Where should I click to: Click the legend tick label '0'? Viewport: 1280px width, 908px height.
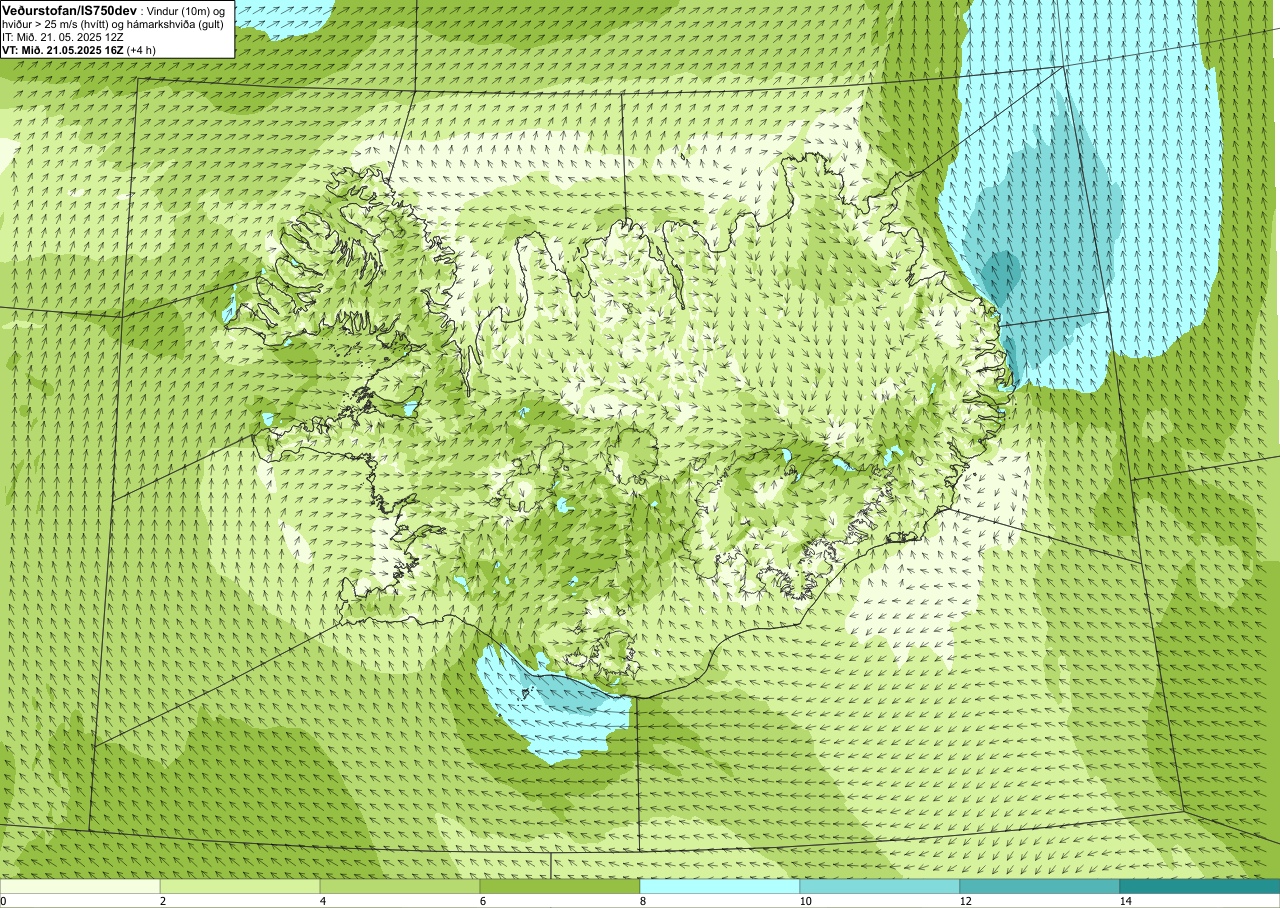3,901
